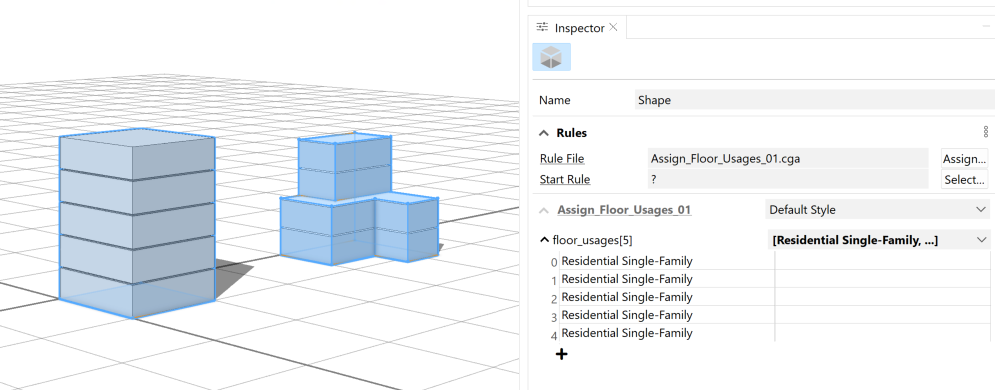This screenshot has width=995, height=390.
Task: Click the Name field containing Shape
Action: click(x=815, y=100)
